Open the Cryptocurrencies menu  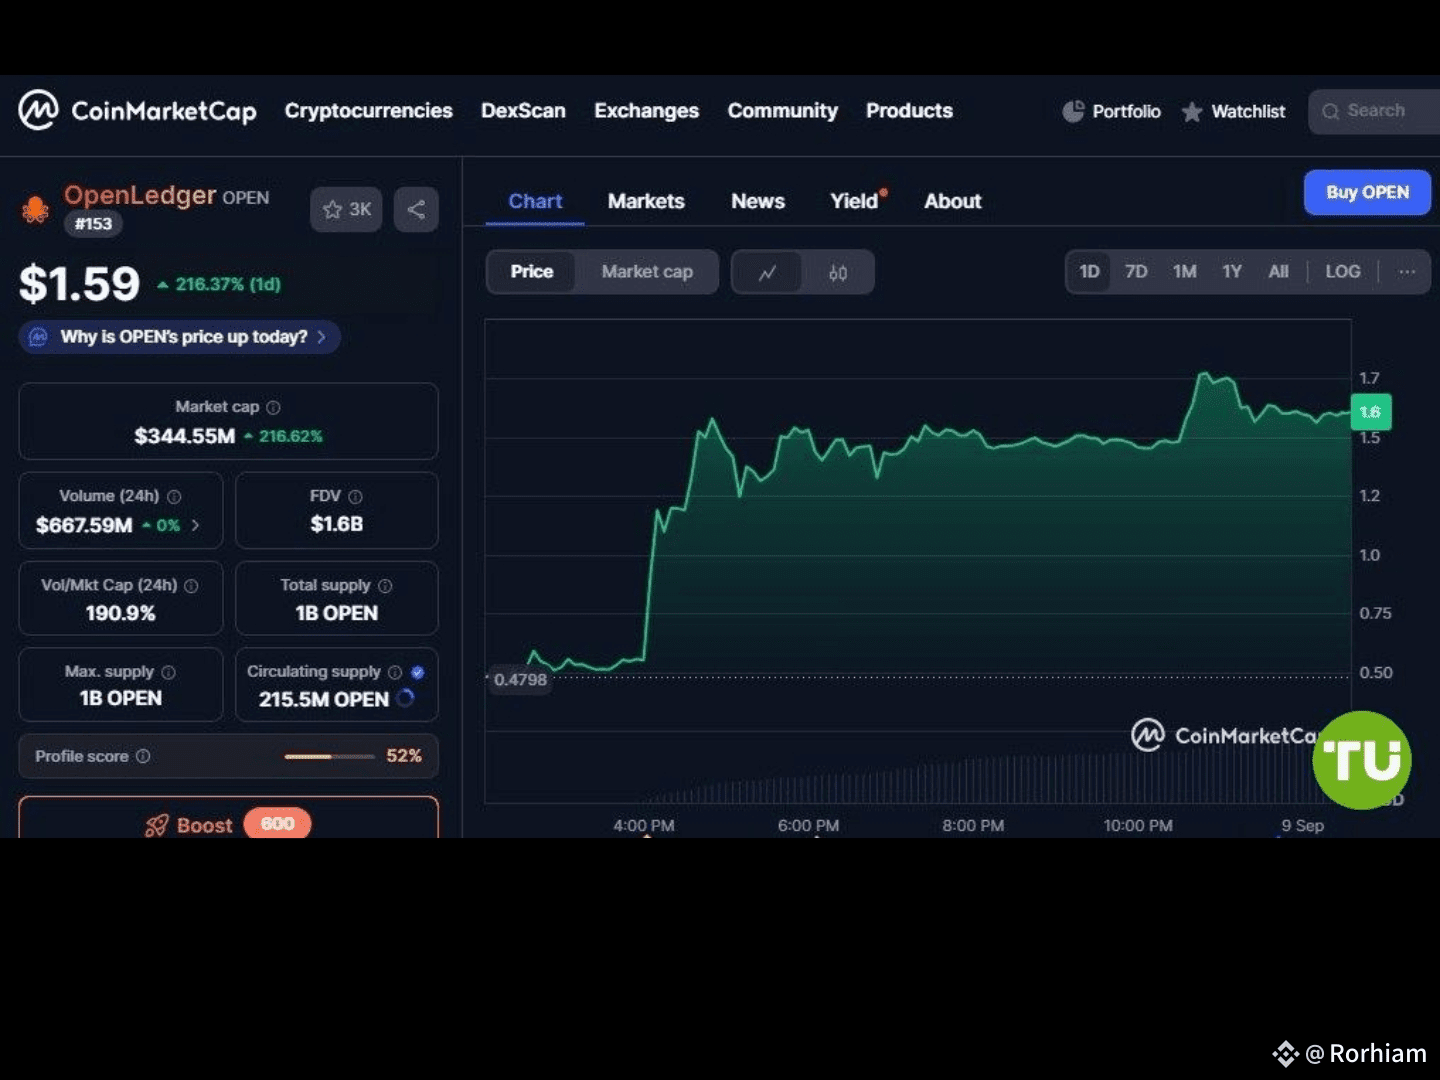368,111
